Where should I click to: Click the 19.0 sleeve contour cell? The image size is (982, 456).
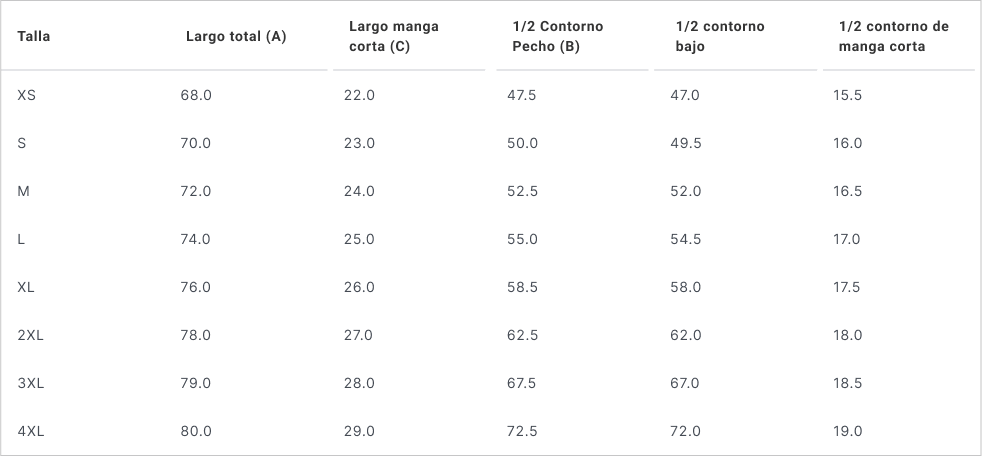coord(847,431)
